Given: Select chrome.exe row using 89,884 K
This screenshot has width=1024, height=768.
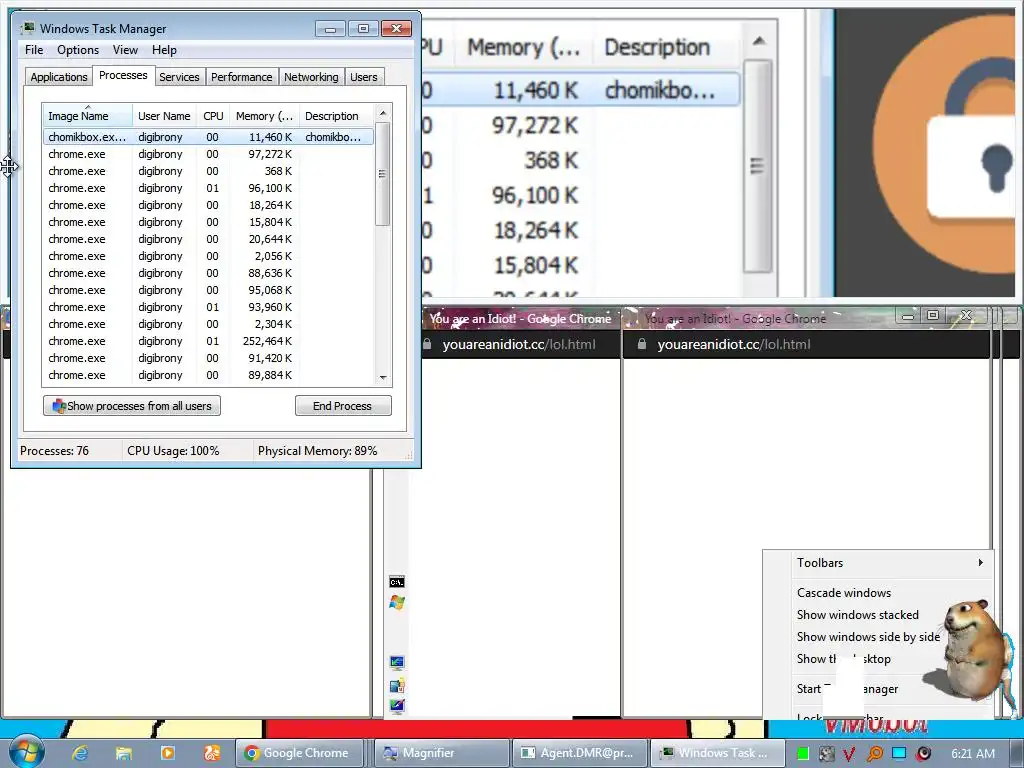Looking at the screenshot, I should click(208, 375).
